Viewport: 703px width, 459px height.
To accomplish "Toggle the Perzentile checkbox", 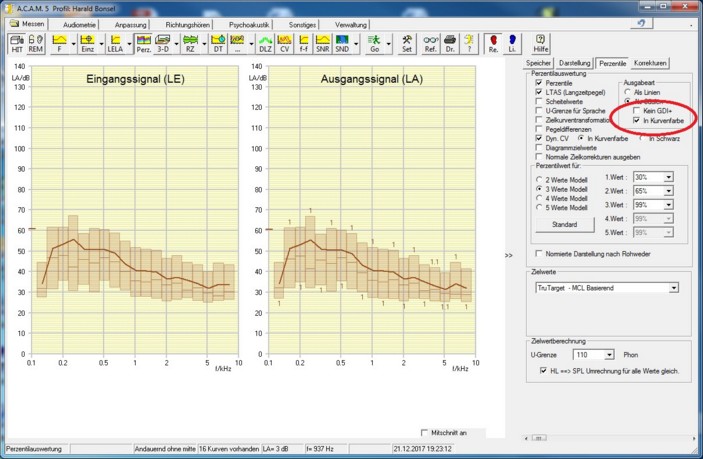I will point(539,83).
